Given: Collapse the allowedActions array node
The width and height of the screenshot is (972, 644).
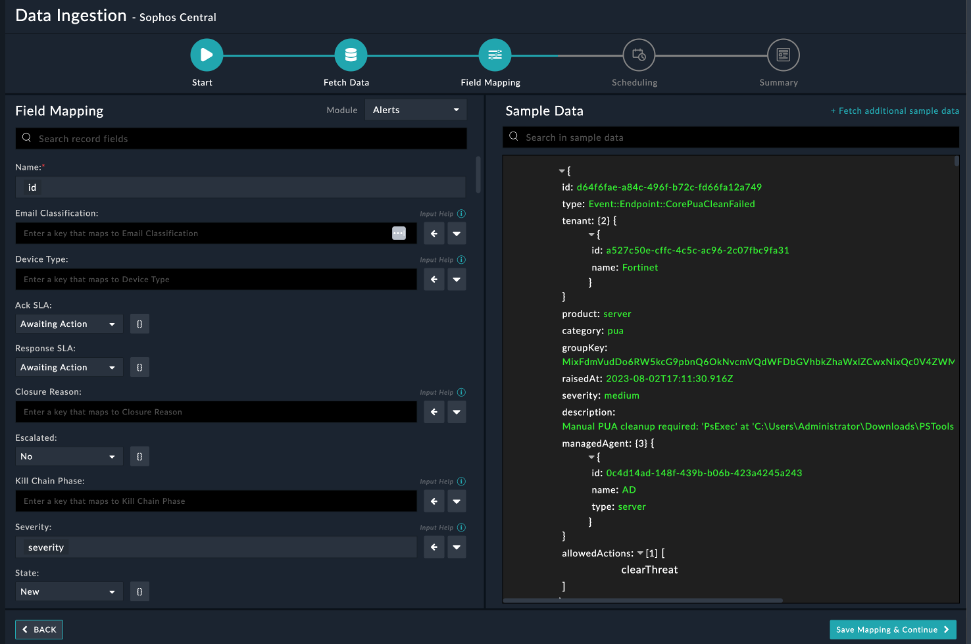Looking at the screenshot, I should [640, 553].
